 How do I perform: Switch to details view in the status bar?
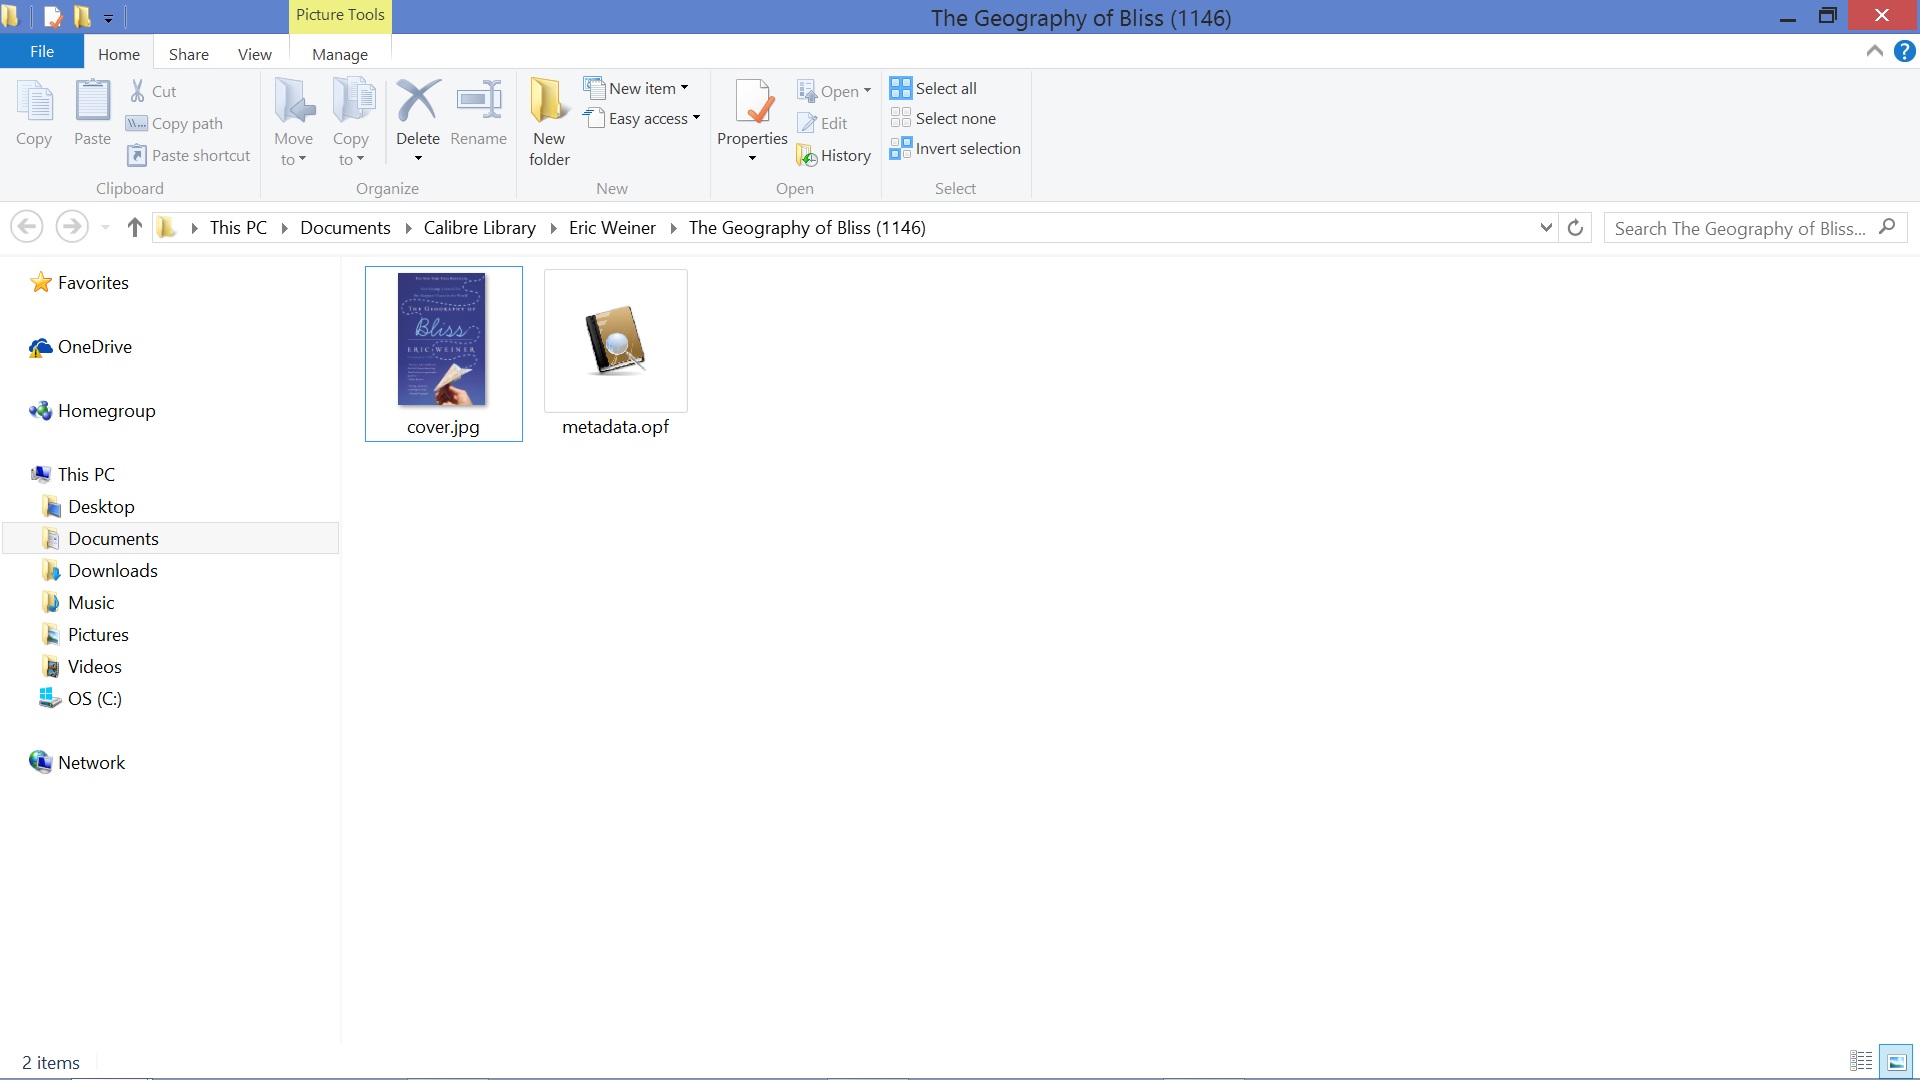(x=1861, y=1061)
